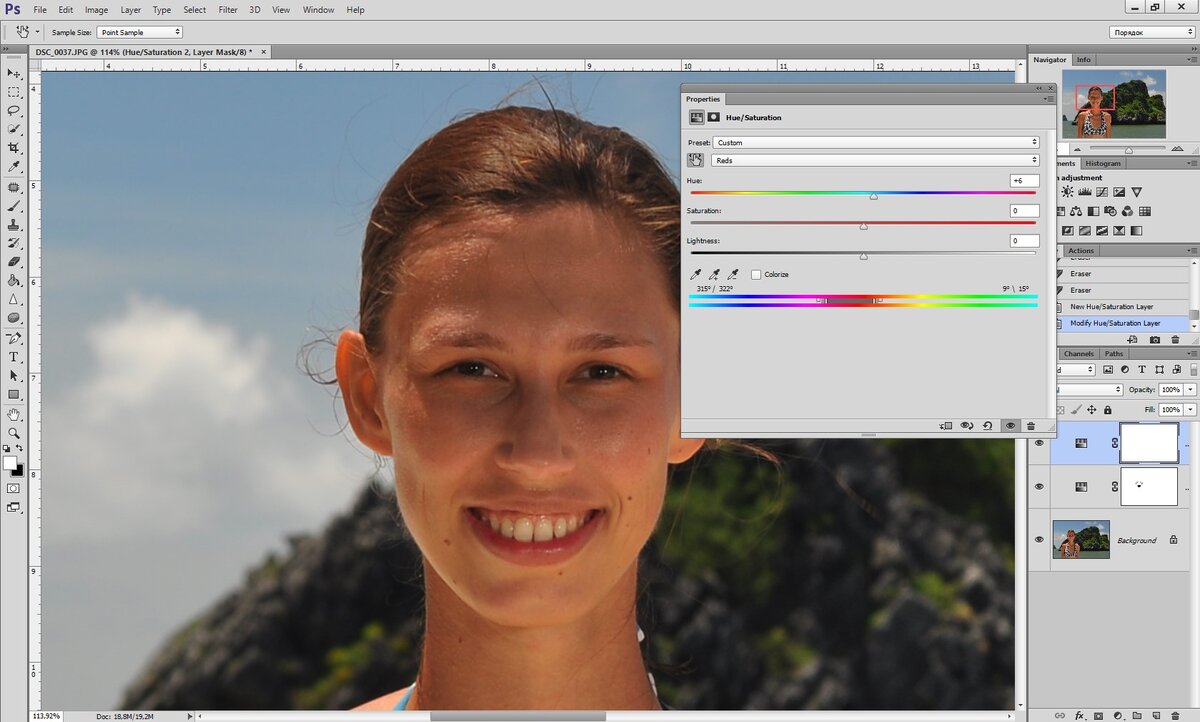Click the Add to Sample eyedropper
The image size is (1200, 722).
click(x=714, y=274)
